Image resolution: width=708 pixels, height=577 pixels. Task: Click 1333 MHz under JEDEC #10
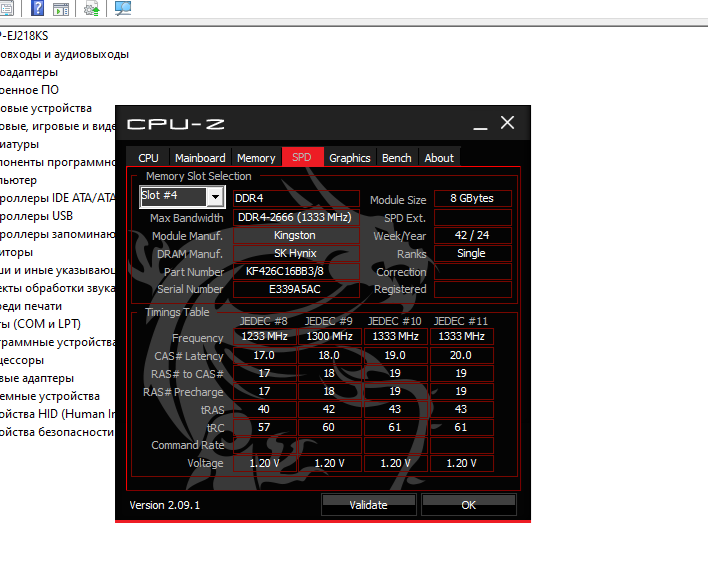point(396,336)
